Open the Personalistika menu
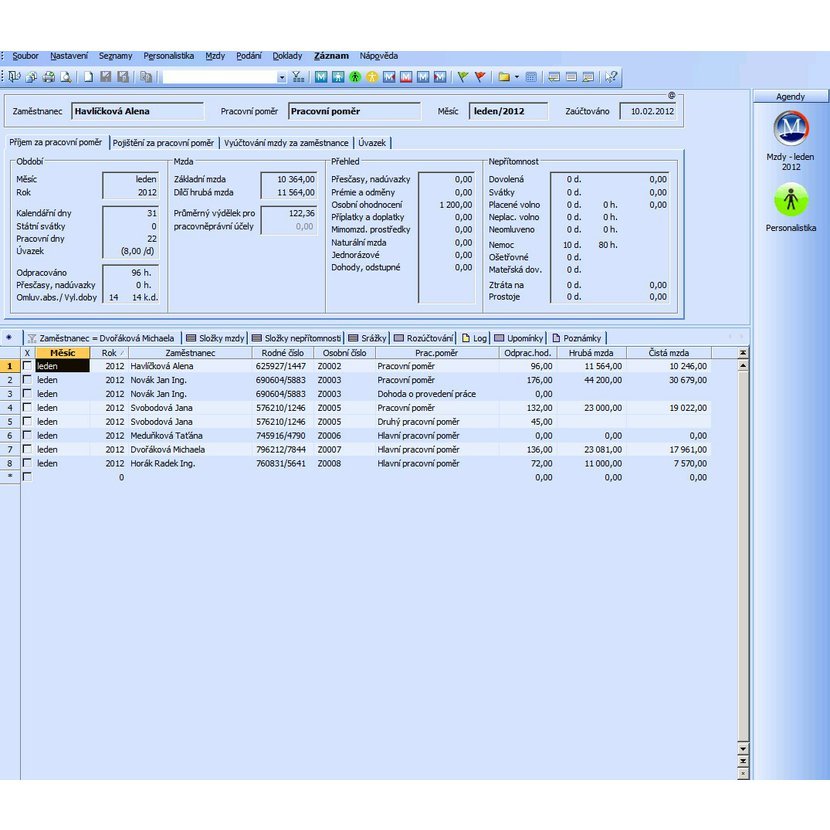Image resolution: width=830 pixels, height=830 pixels. click(168, 56)
